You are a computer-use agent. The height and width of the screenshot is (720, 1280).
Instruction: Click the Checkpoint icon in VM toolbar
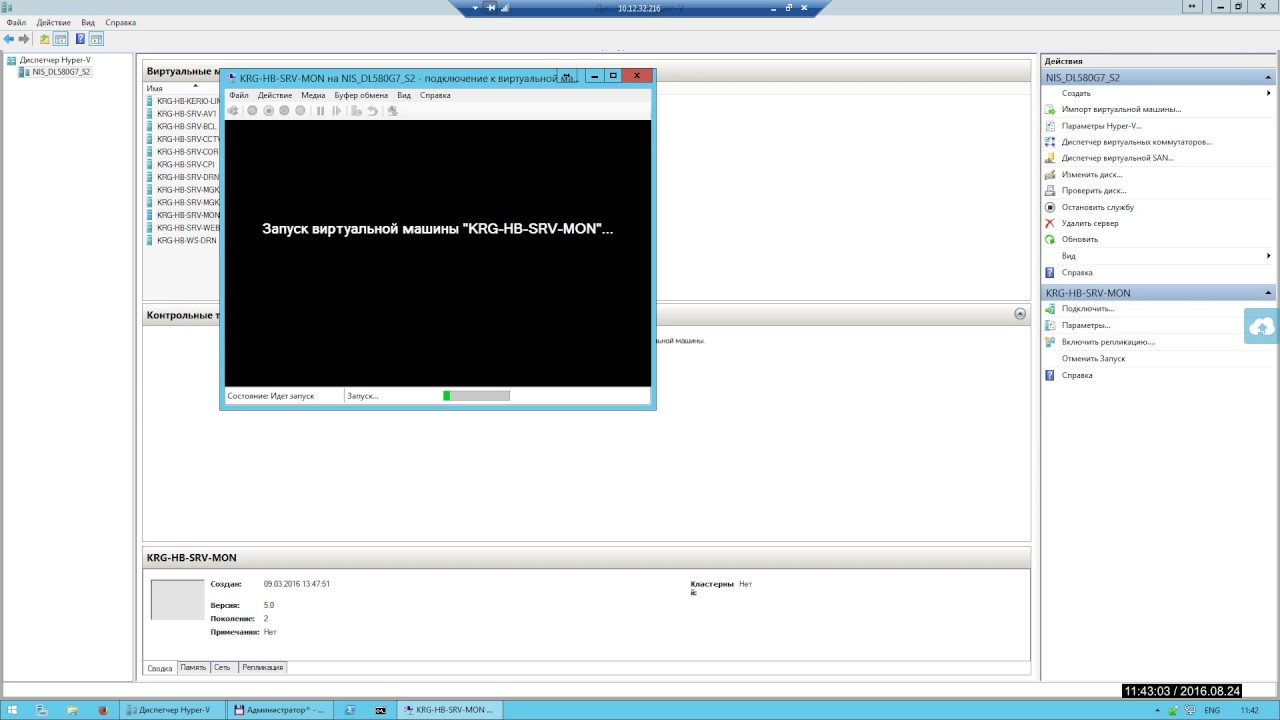(x=356, y=111)
